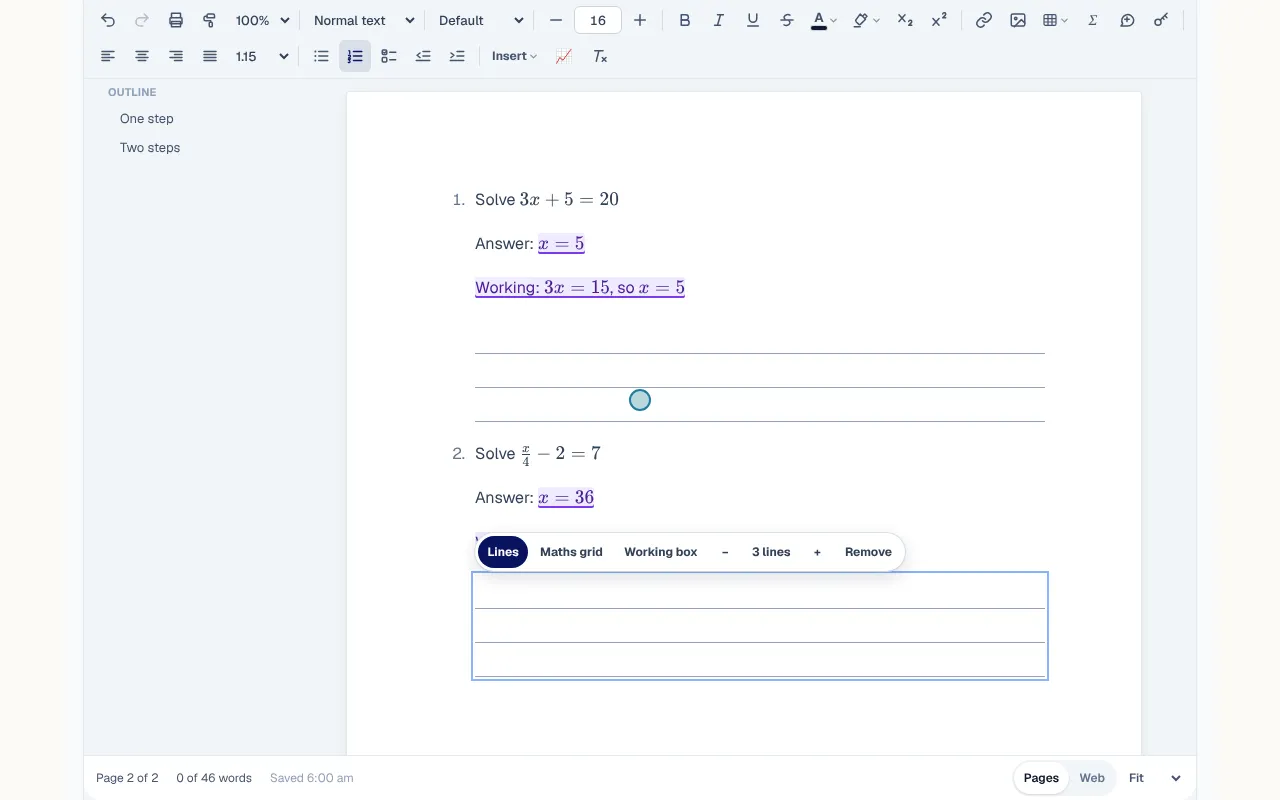1280x800 pixels.
Task: Toggle bold formatting
Action: click(x=685, y=20)
